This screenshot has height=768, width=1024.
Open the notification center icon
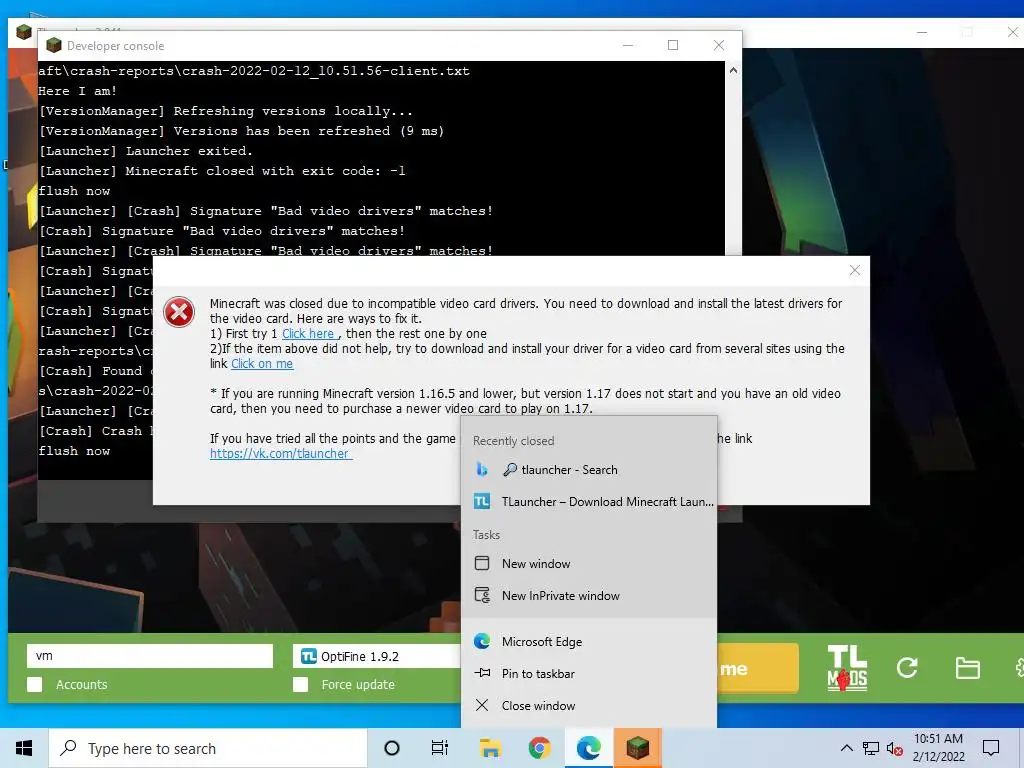991,748
